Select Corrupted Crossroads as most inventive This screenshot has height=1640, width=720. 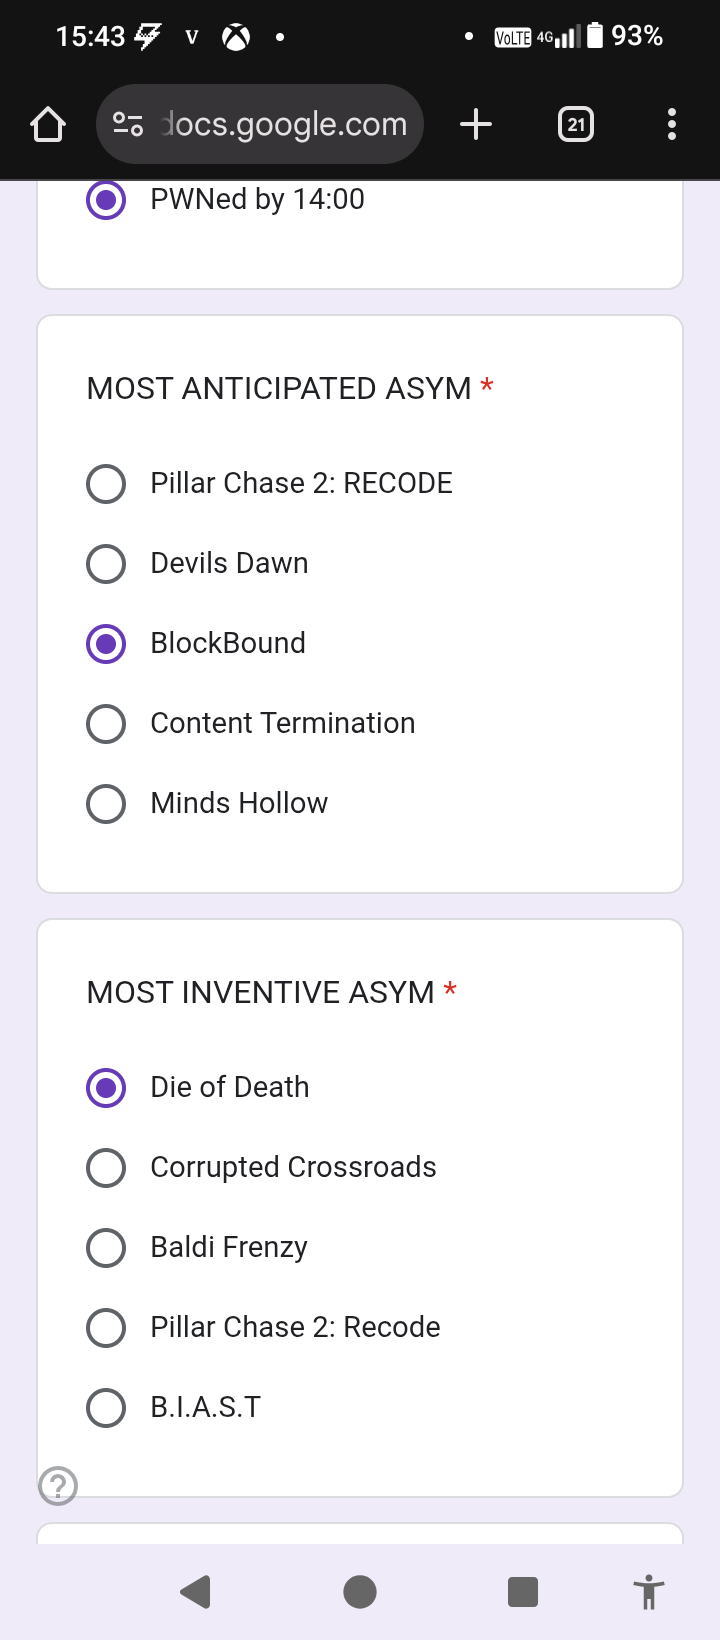106,1168
